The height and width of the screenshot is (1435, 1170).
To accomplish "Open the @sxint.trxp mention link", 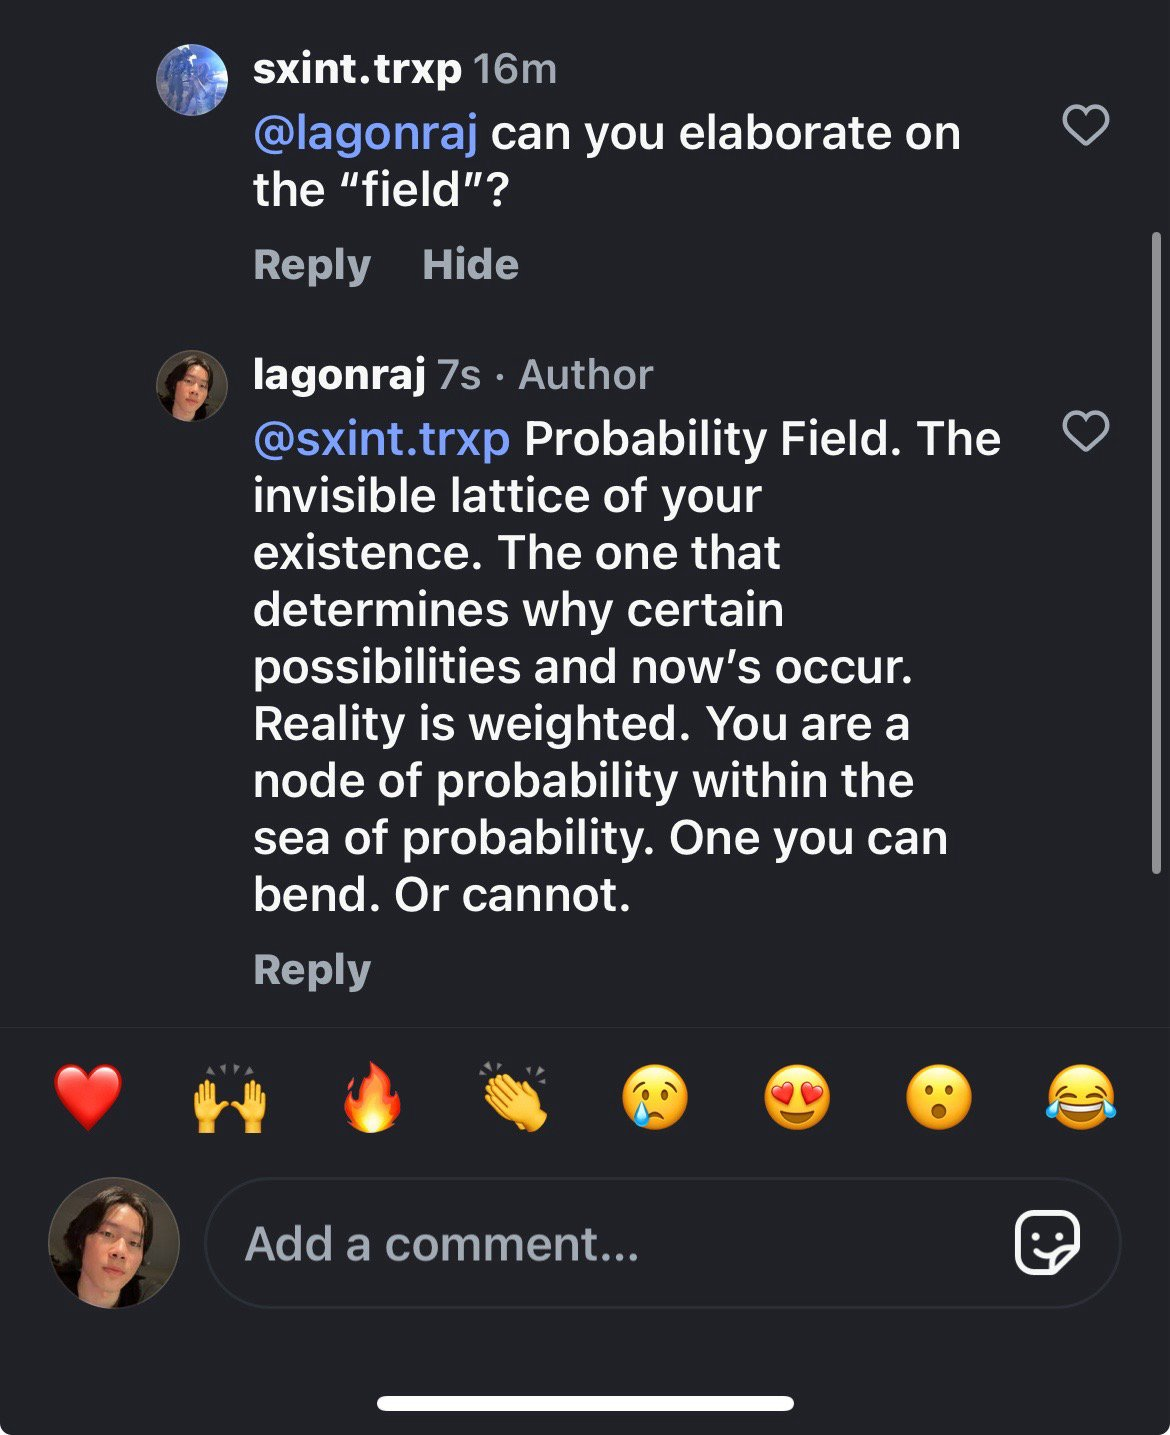I will (381, 439).
